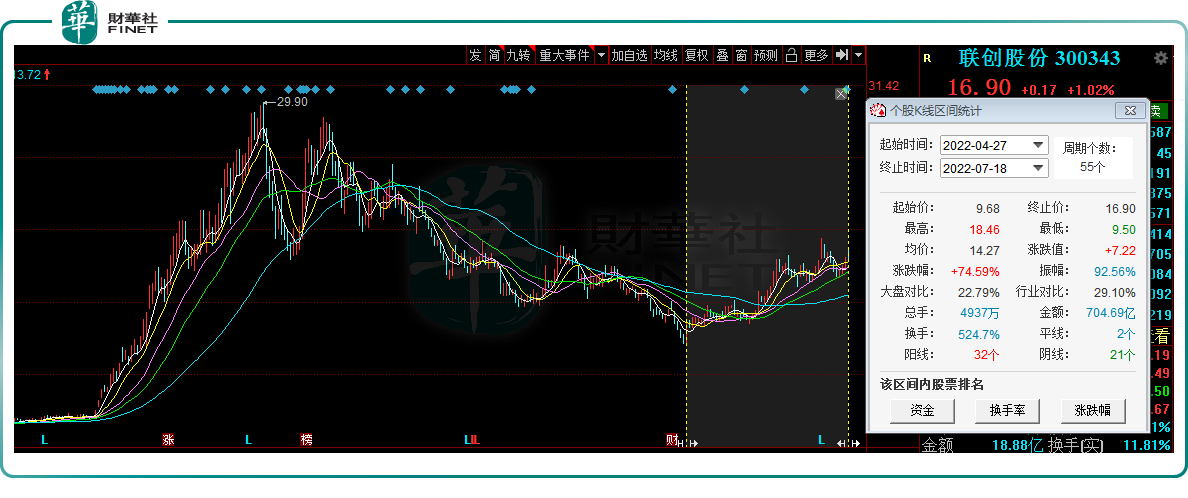Screen dimensions: 1188x498
Task: Click the 财華社 FINET logo
Action: (x=111, y=20)
